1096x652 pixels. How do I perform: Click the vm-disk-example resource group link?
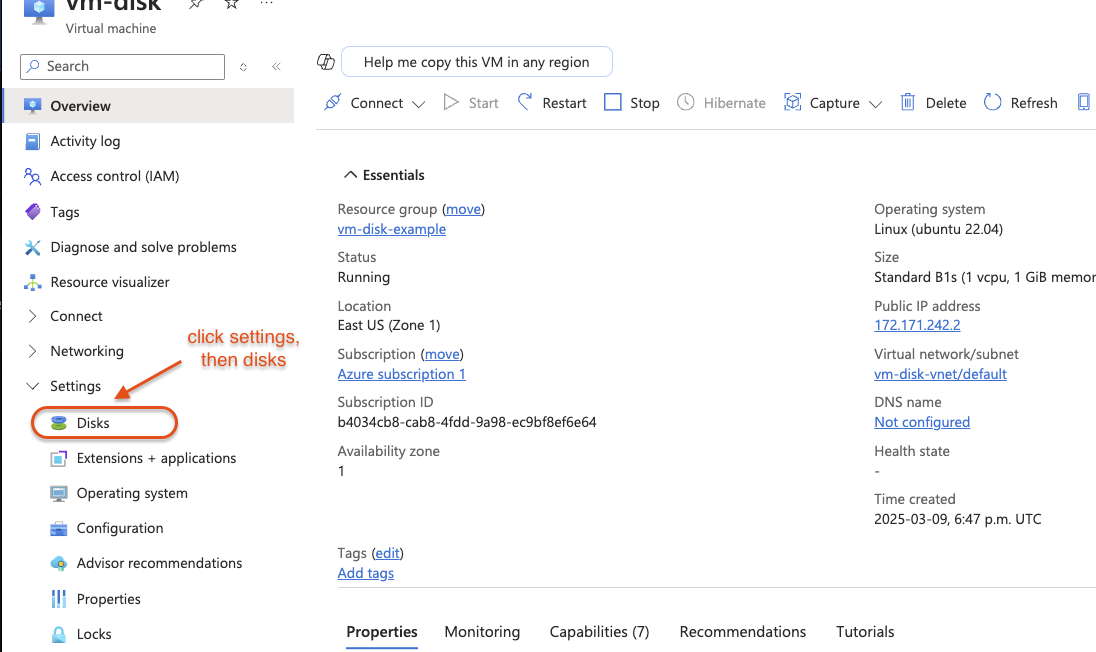391,229
